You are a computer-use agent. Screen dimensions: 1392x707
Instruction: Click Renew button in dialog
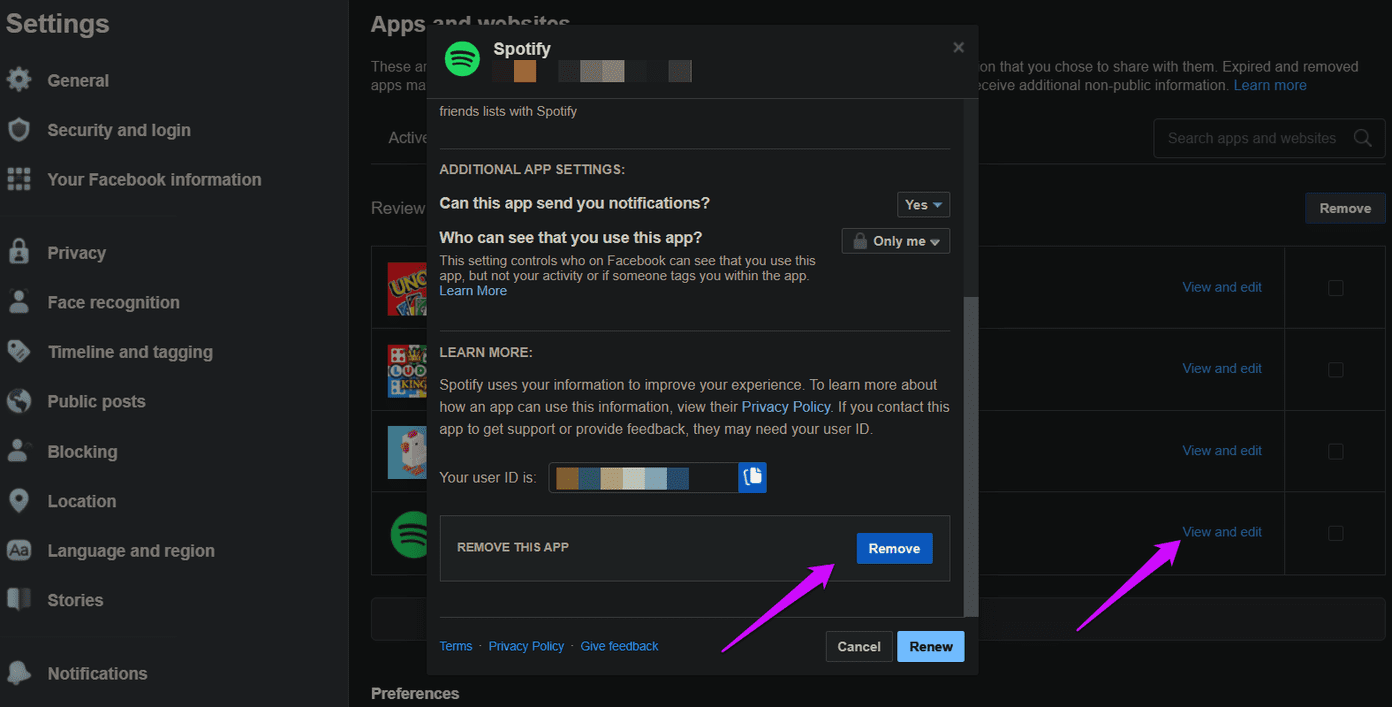931,646
